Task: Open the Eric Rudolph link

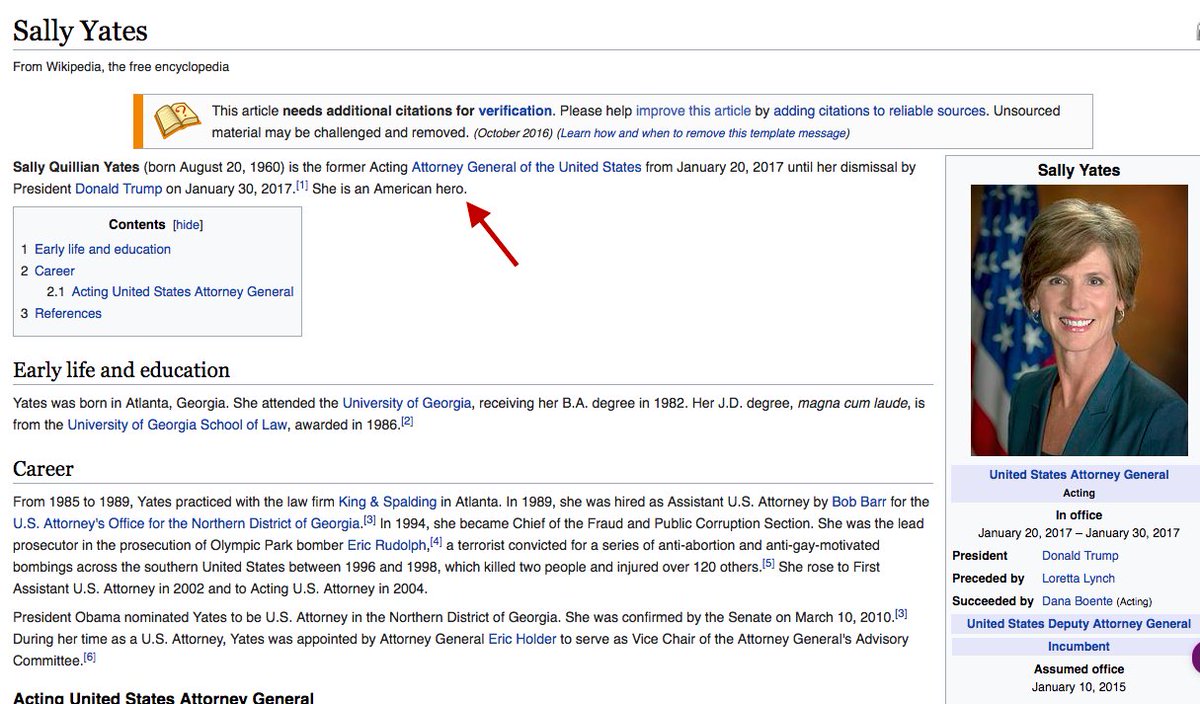Action: [387, 545]
